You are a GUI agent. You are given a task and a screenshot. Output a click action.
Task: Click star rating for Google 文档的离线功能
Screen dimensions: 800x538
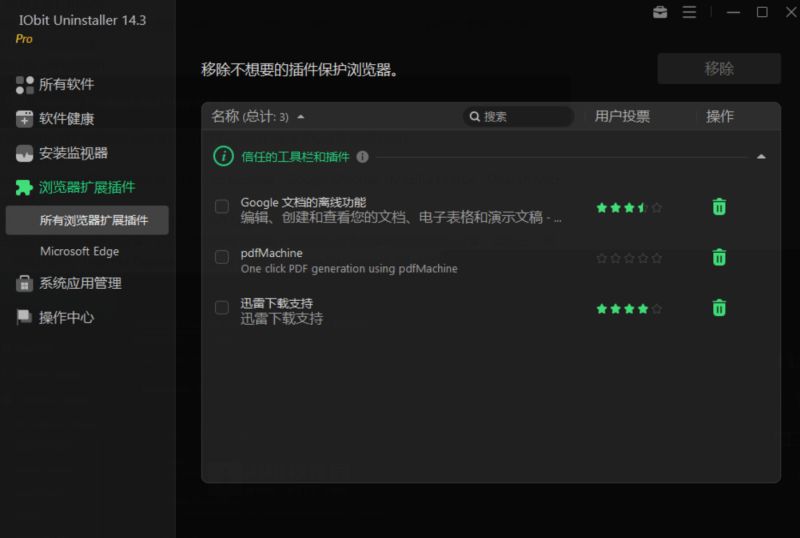629,207
